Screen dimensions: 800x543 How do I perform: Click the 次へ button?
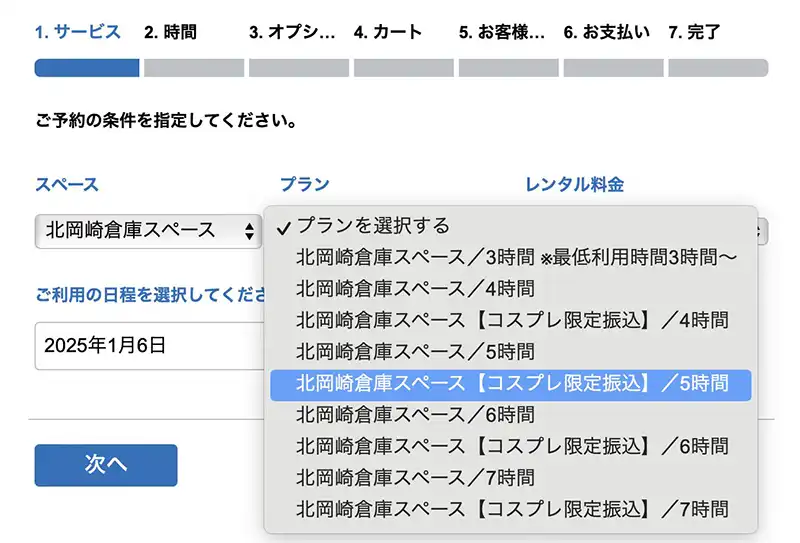point(106,465)
